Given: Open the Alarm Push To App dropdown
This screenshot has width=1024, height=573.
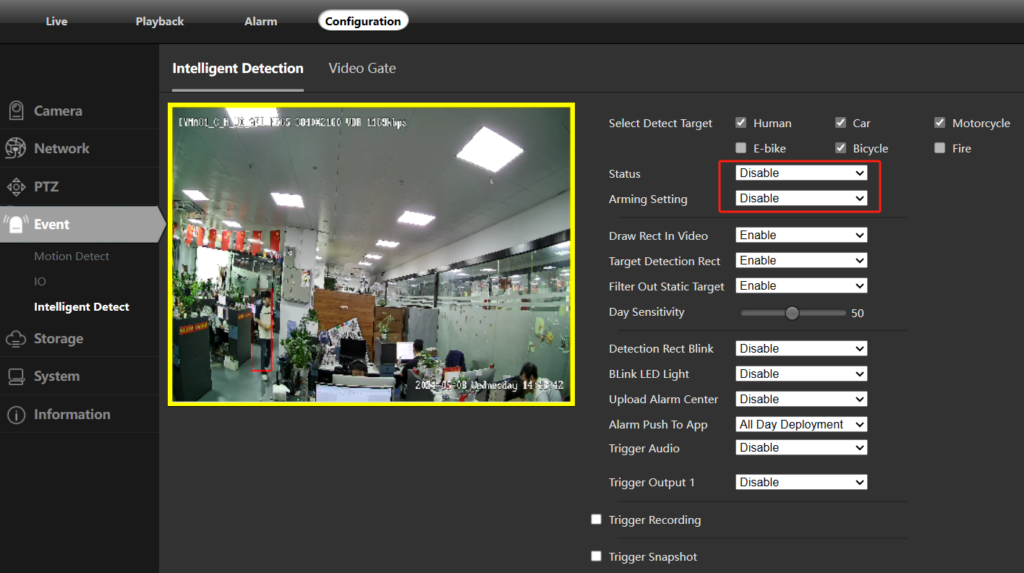Looking at the screenshot, I should point(801,424).
